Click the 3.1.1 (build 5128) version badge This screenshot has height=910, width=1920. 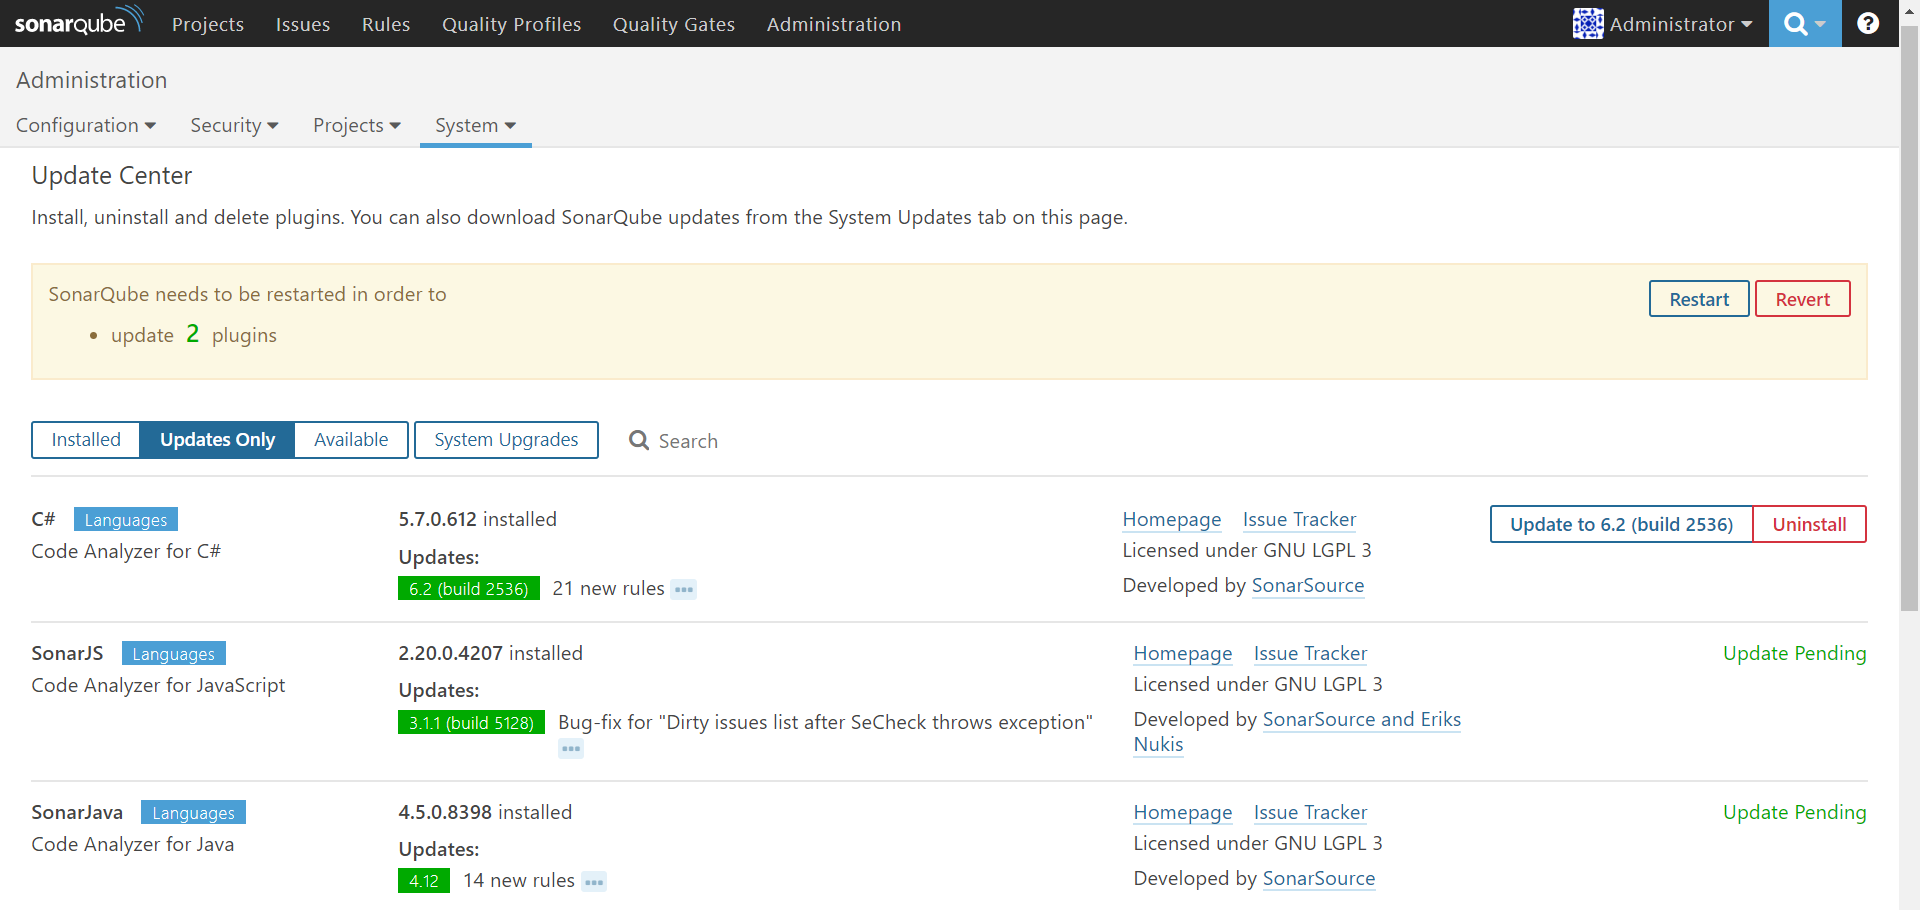tap(471, 722)
